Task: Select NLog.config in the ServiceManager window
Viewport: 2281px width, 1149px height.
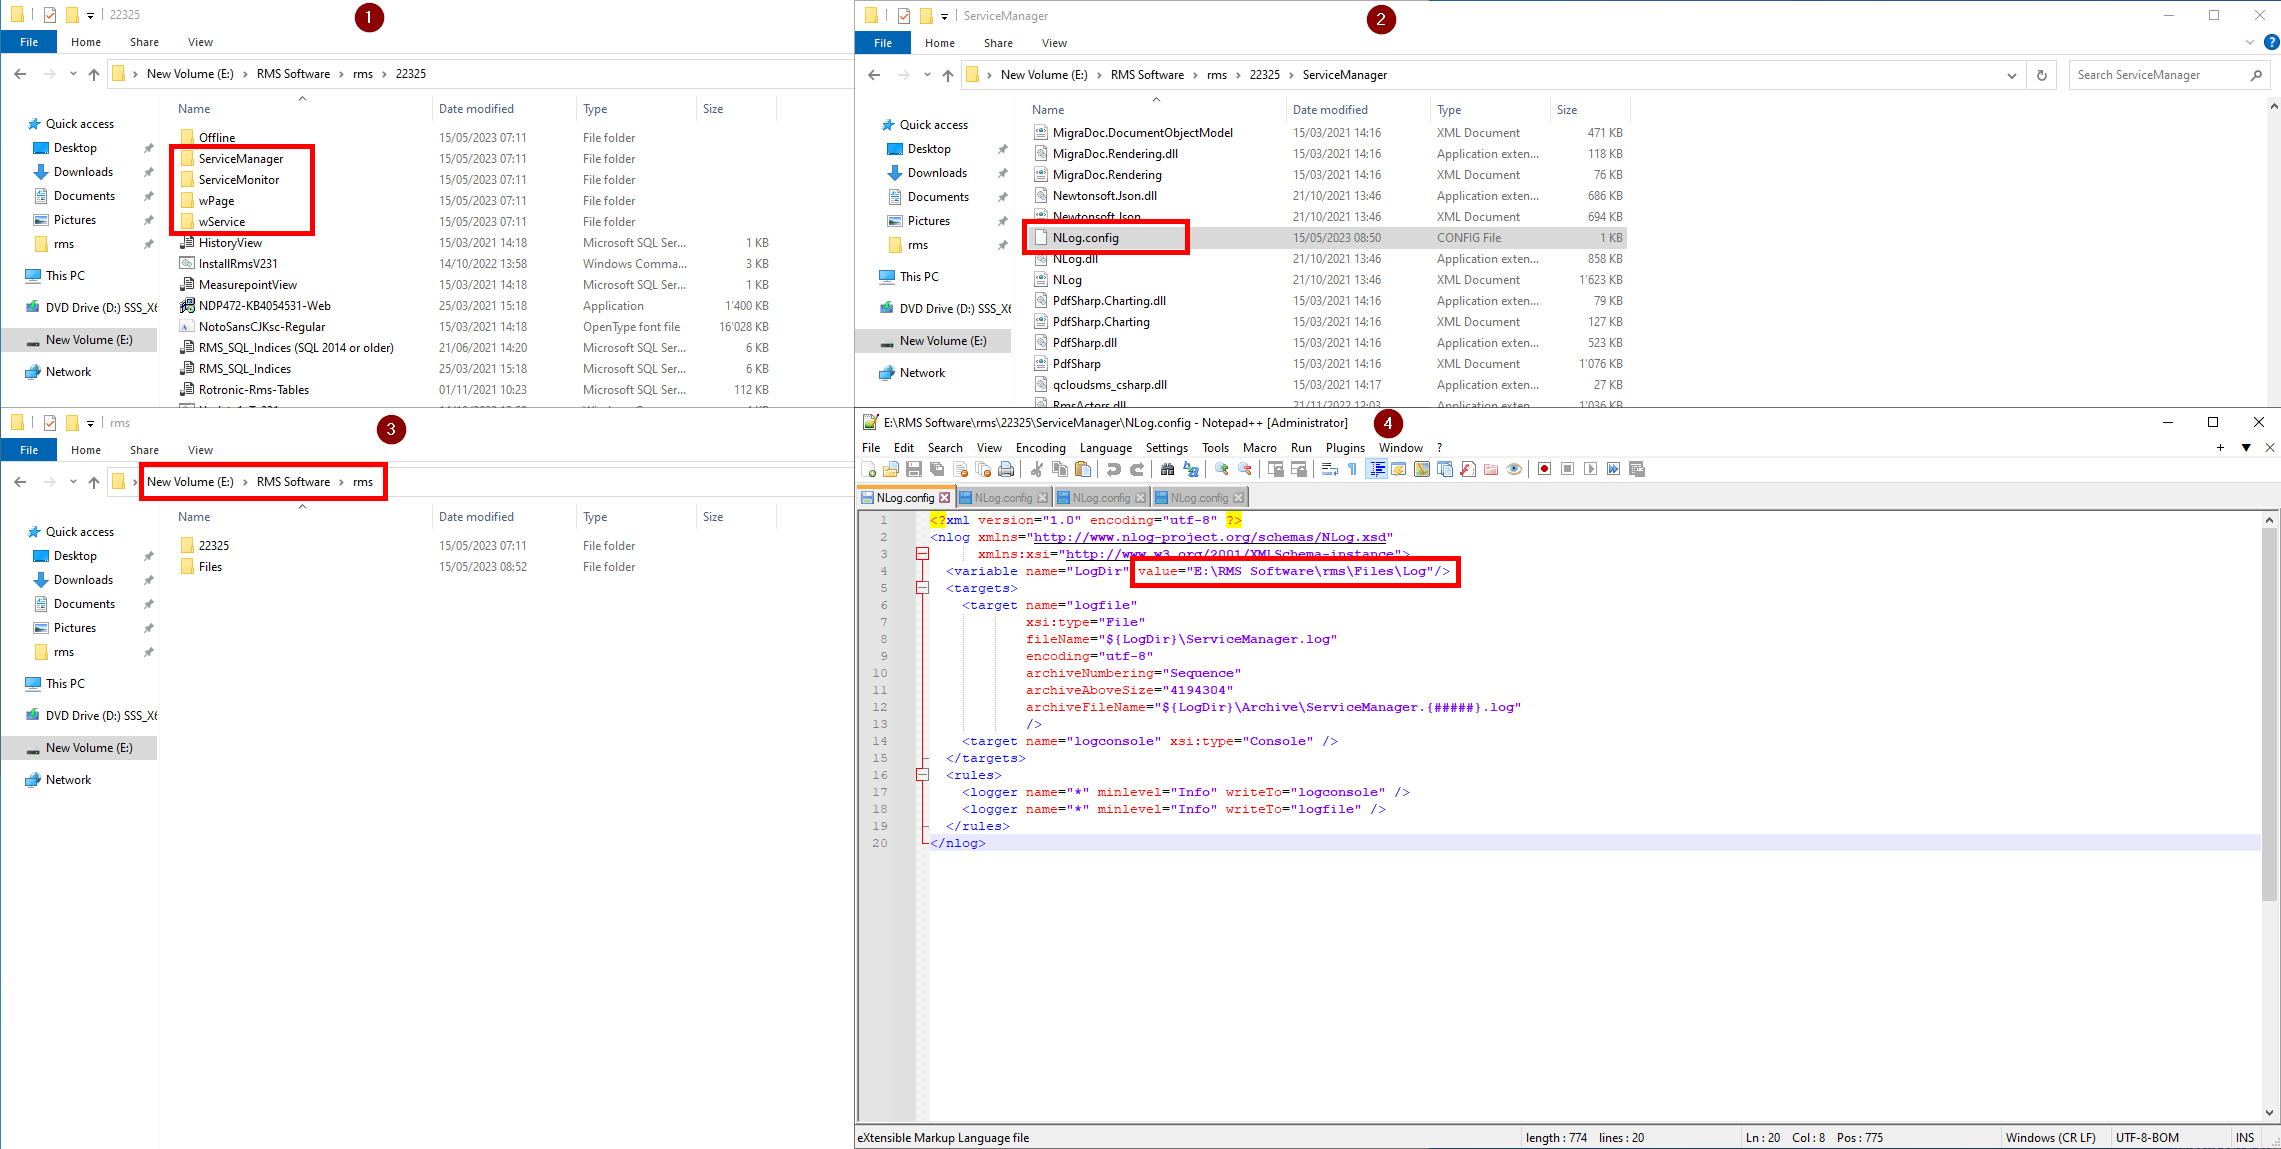Action: pos(1085,238)
